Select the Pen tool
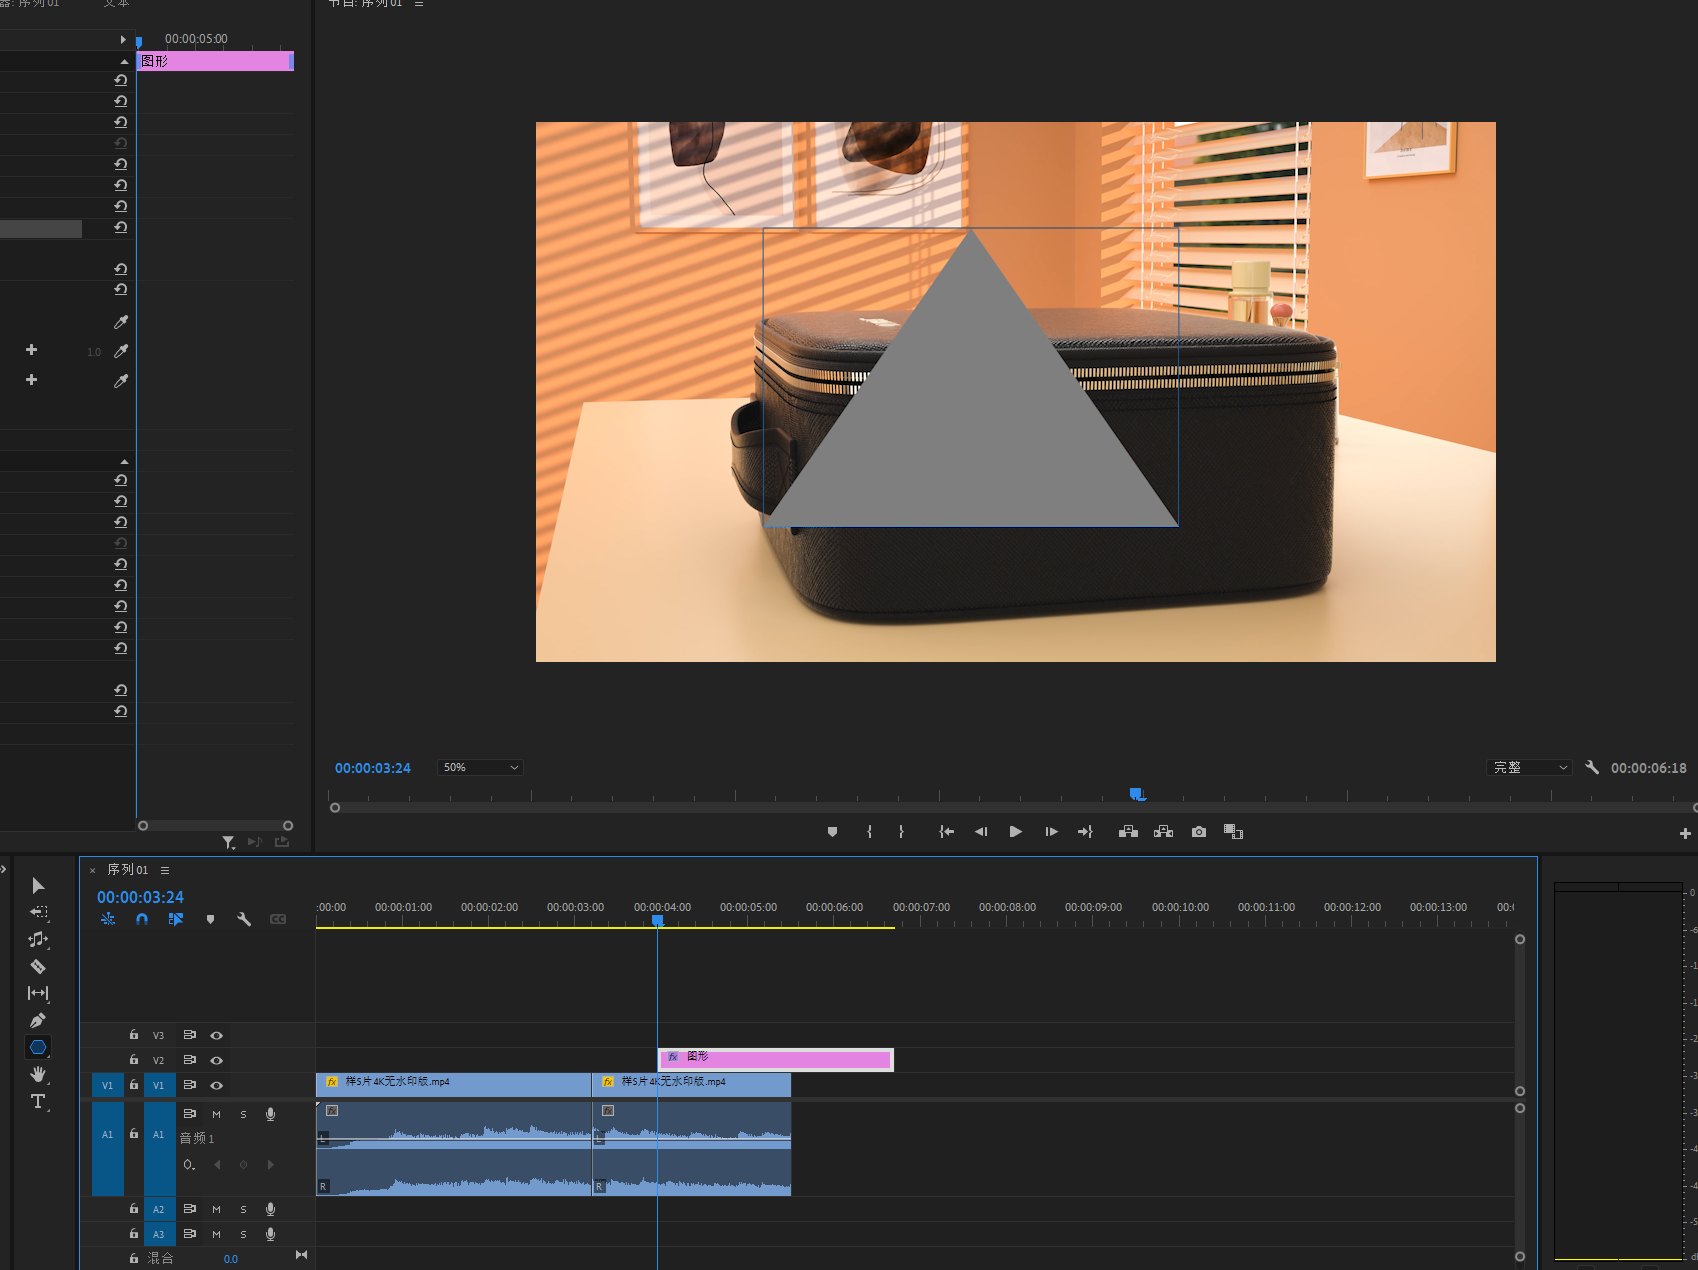Viewport: 1698px width, 1270px height. pos(38,1020)
